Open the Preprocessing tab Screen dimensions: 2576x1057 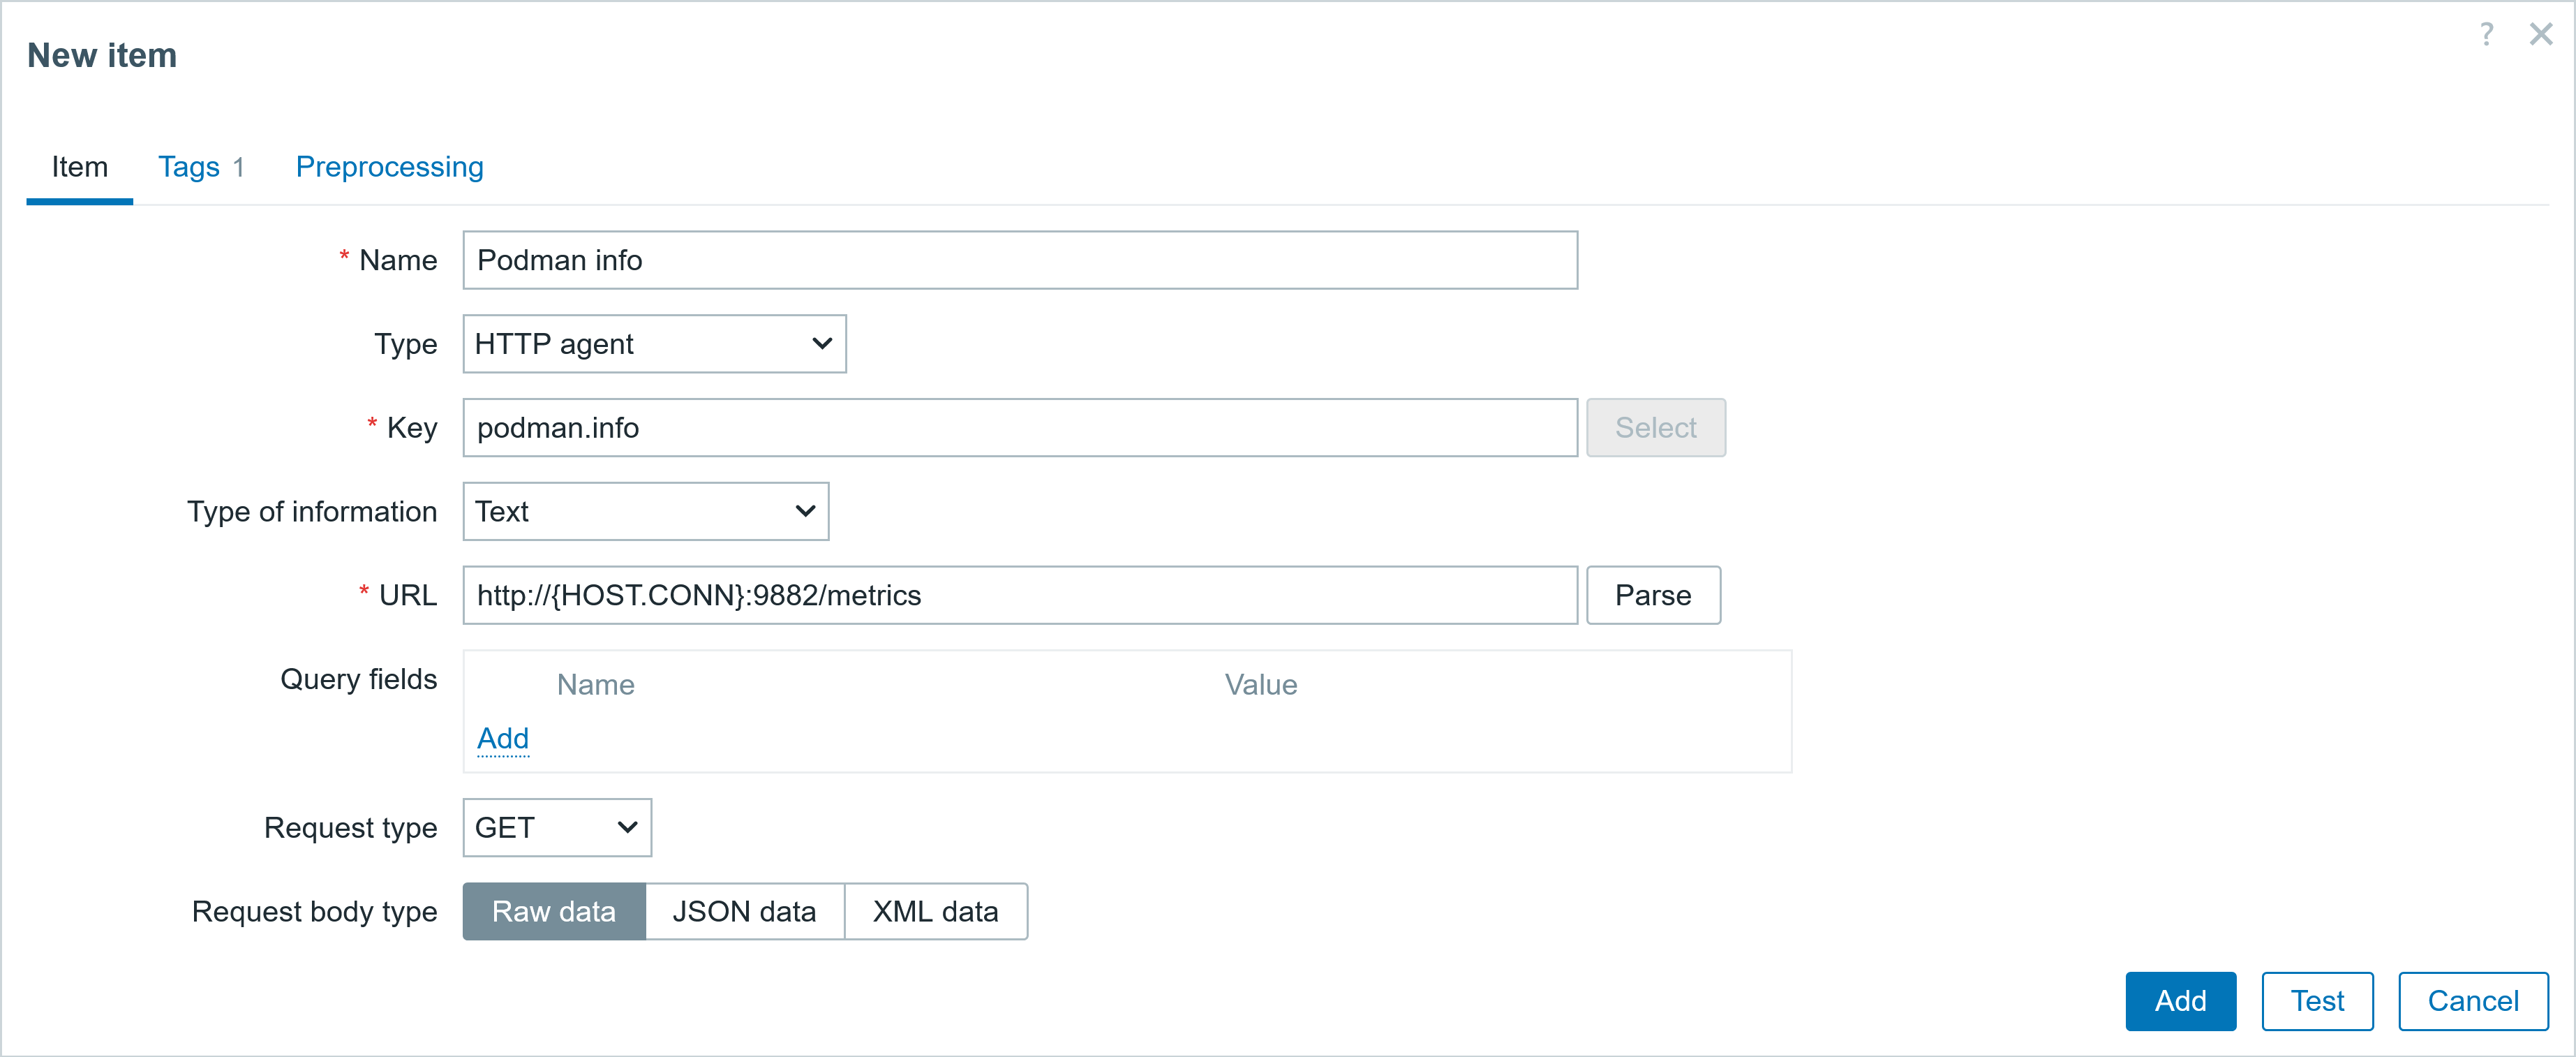(389, 167)
